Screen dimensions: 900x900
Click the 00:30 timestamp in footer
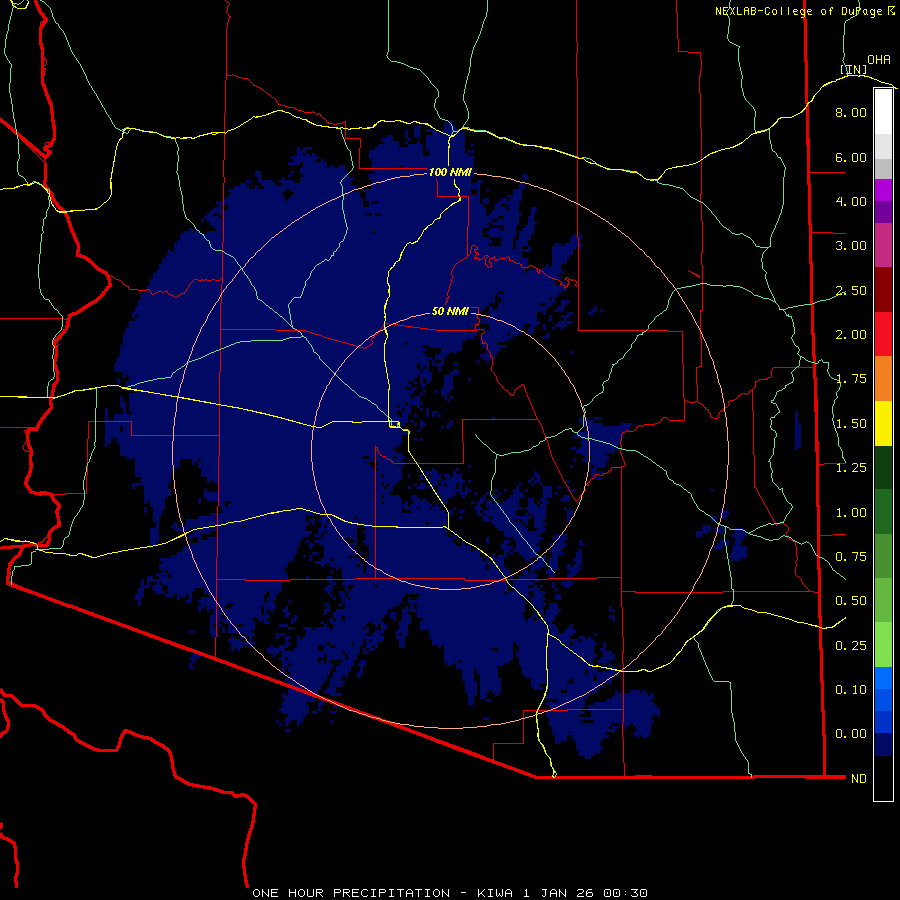click(626, 893)
